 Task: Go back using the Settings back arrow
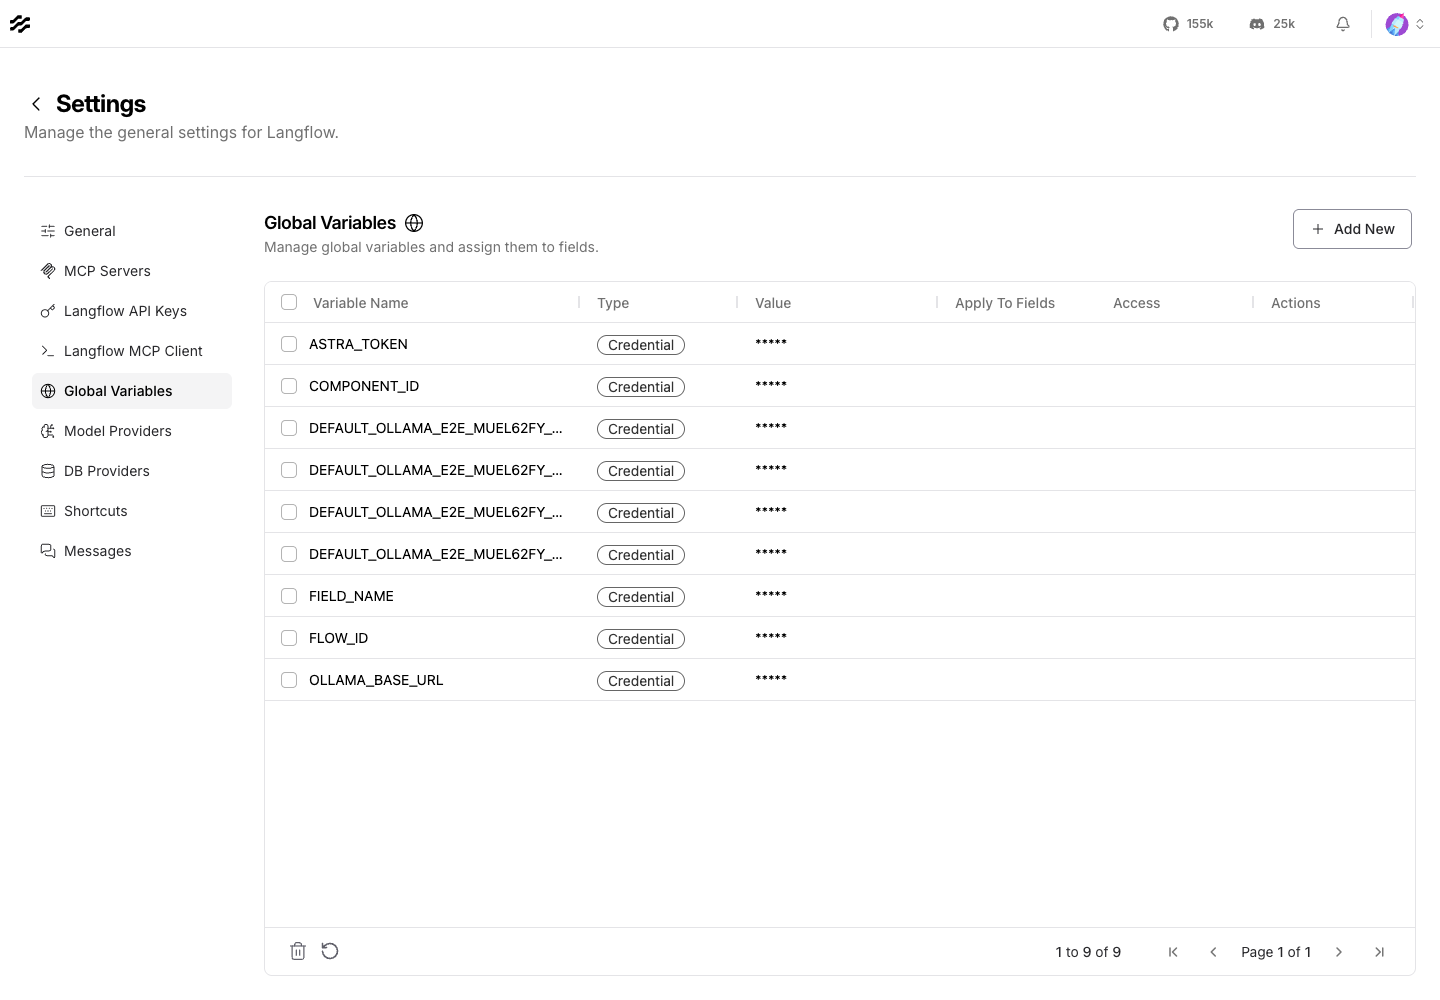pyautogui.click(x=36, y=104)
